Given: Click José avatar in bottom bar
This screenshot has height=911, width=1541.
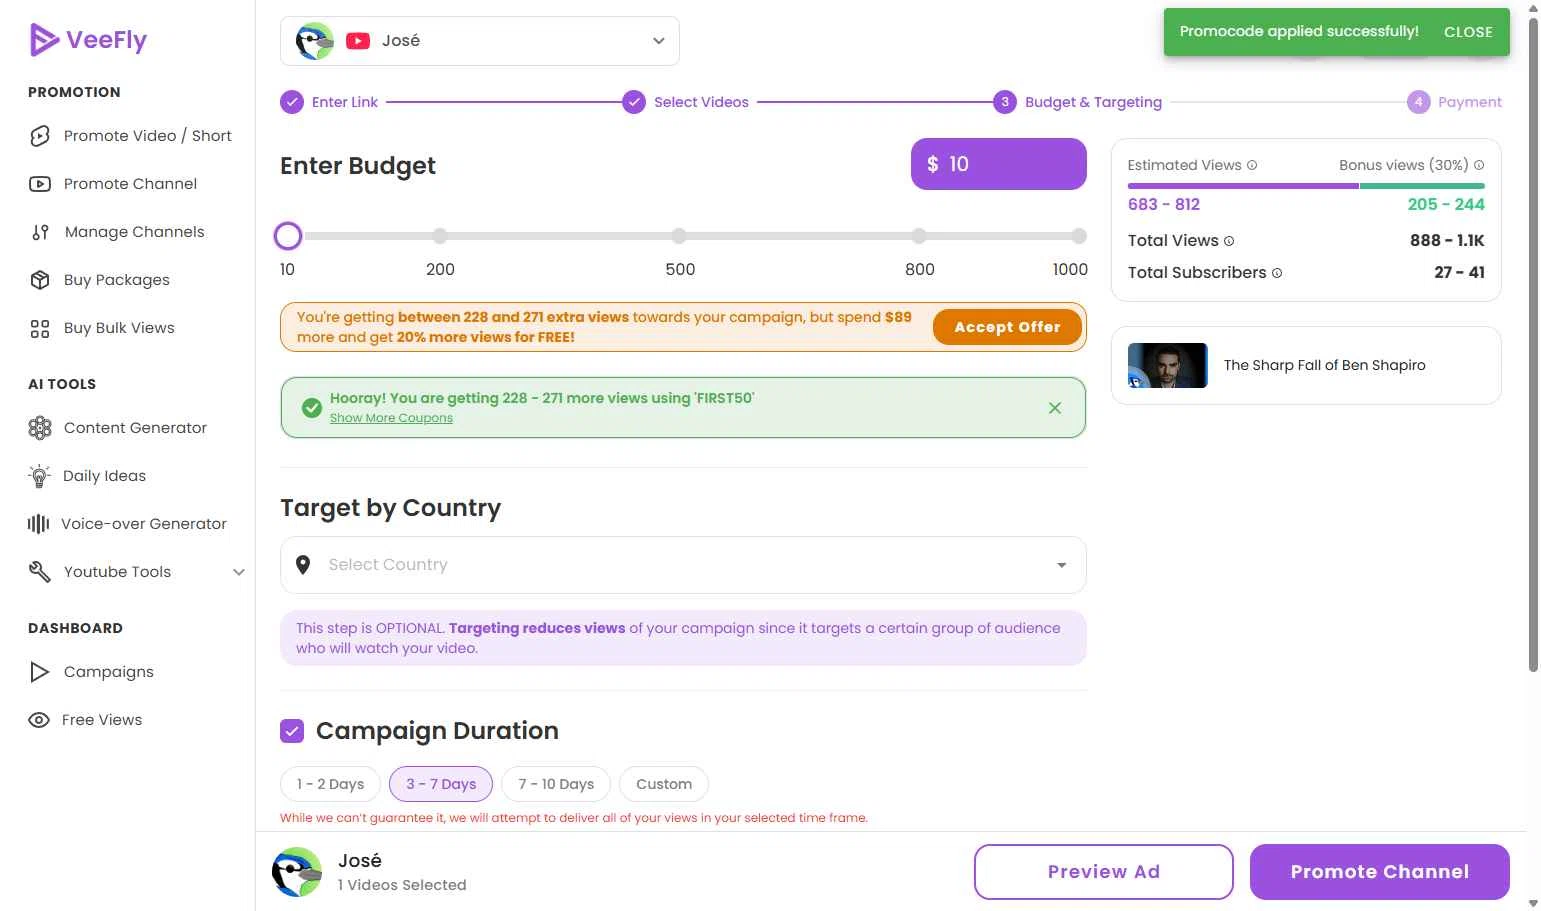Looking at the screenshot, I should pyautogui.click(x=297, y=872).
